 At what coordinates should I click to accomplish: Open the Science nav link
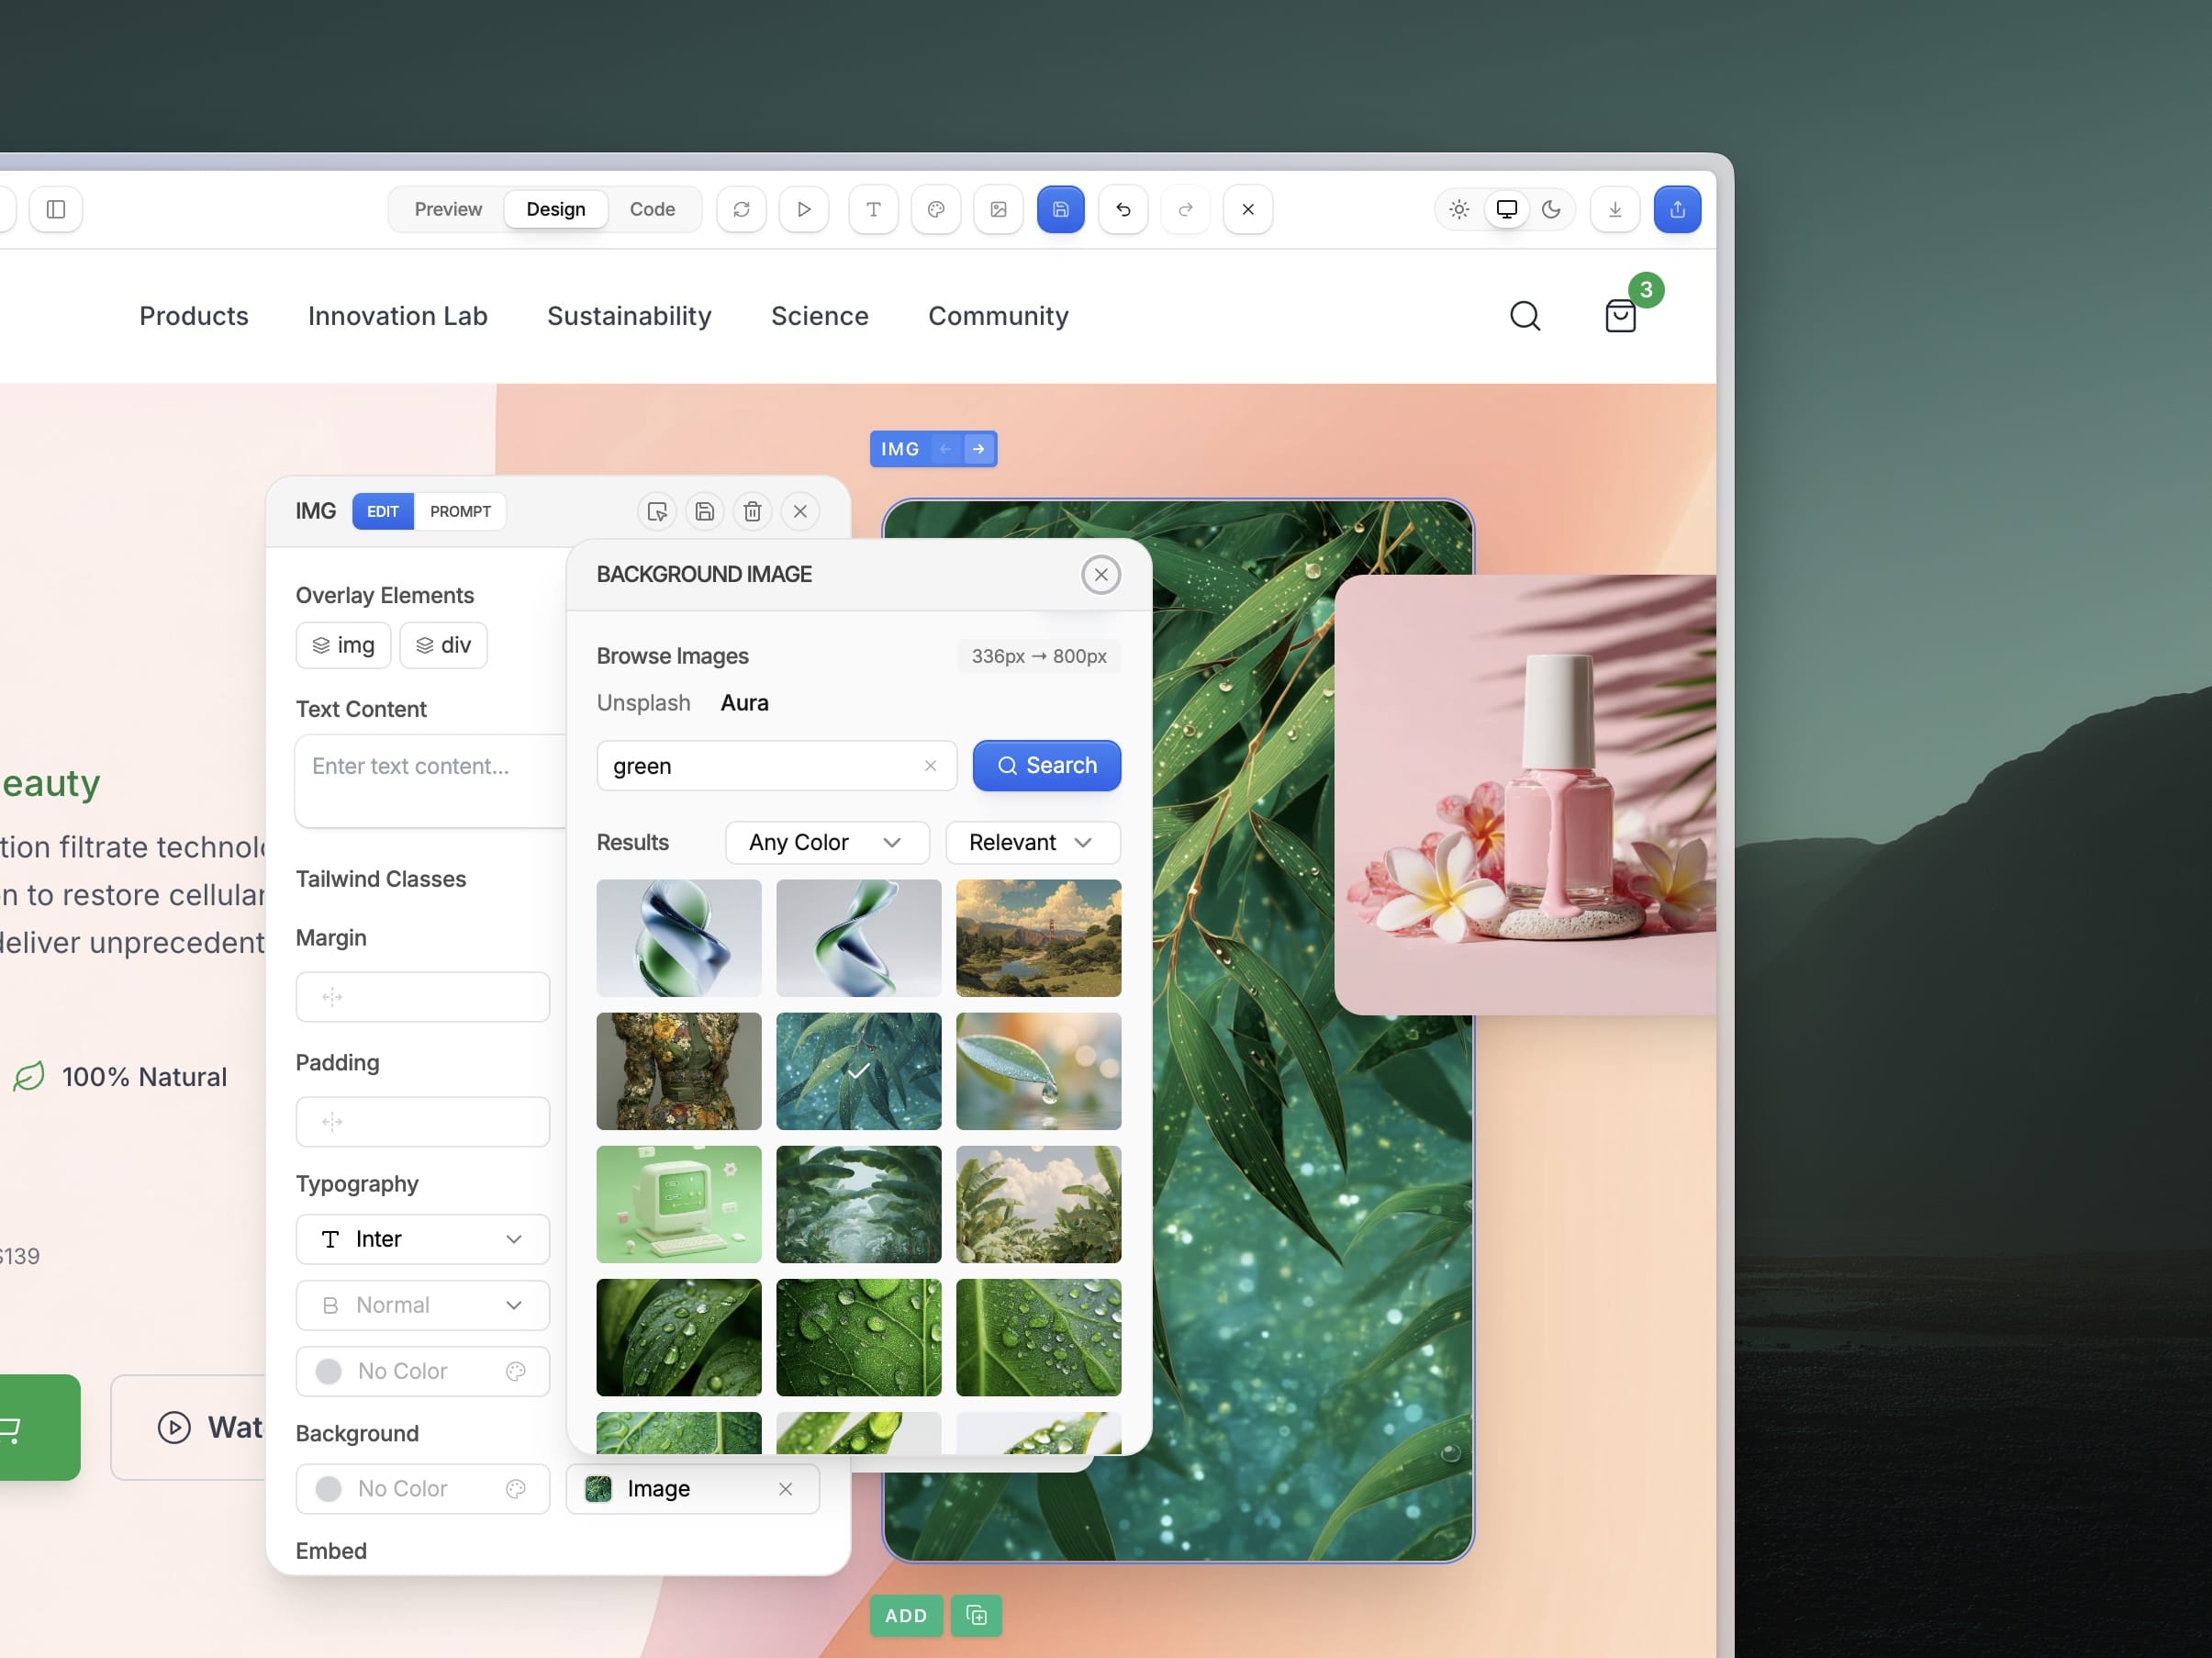tap(820, 316)
